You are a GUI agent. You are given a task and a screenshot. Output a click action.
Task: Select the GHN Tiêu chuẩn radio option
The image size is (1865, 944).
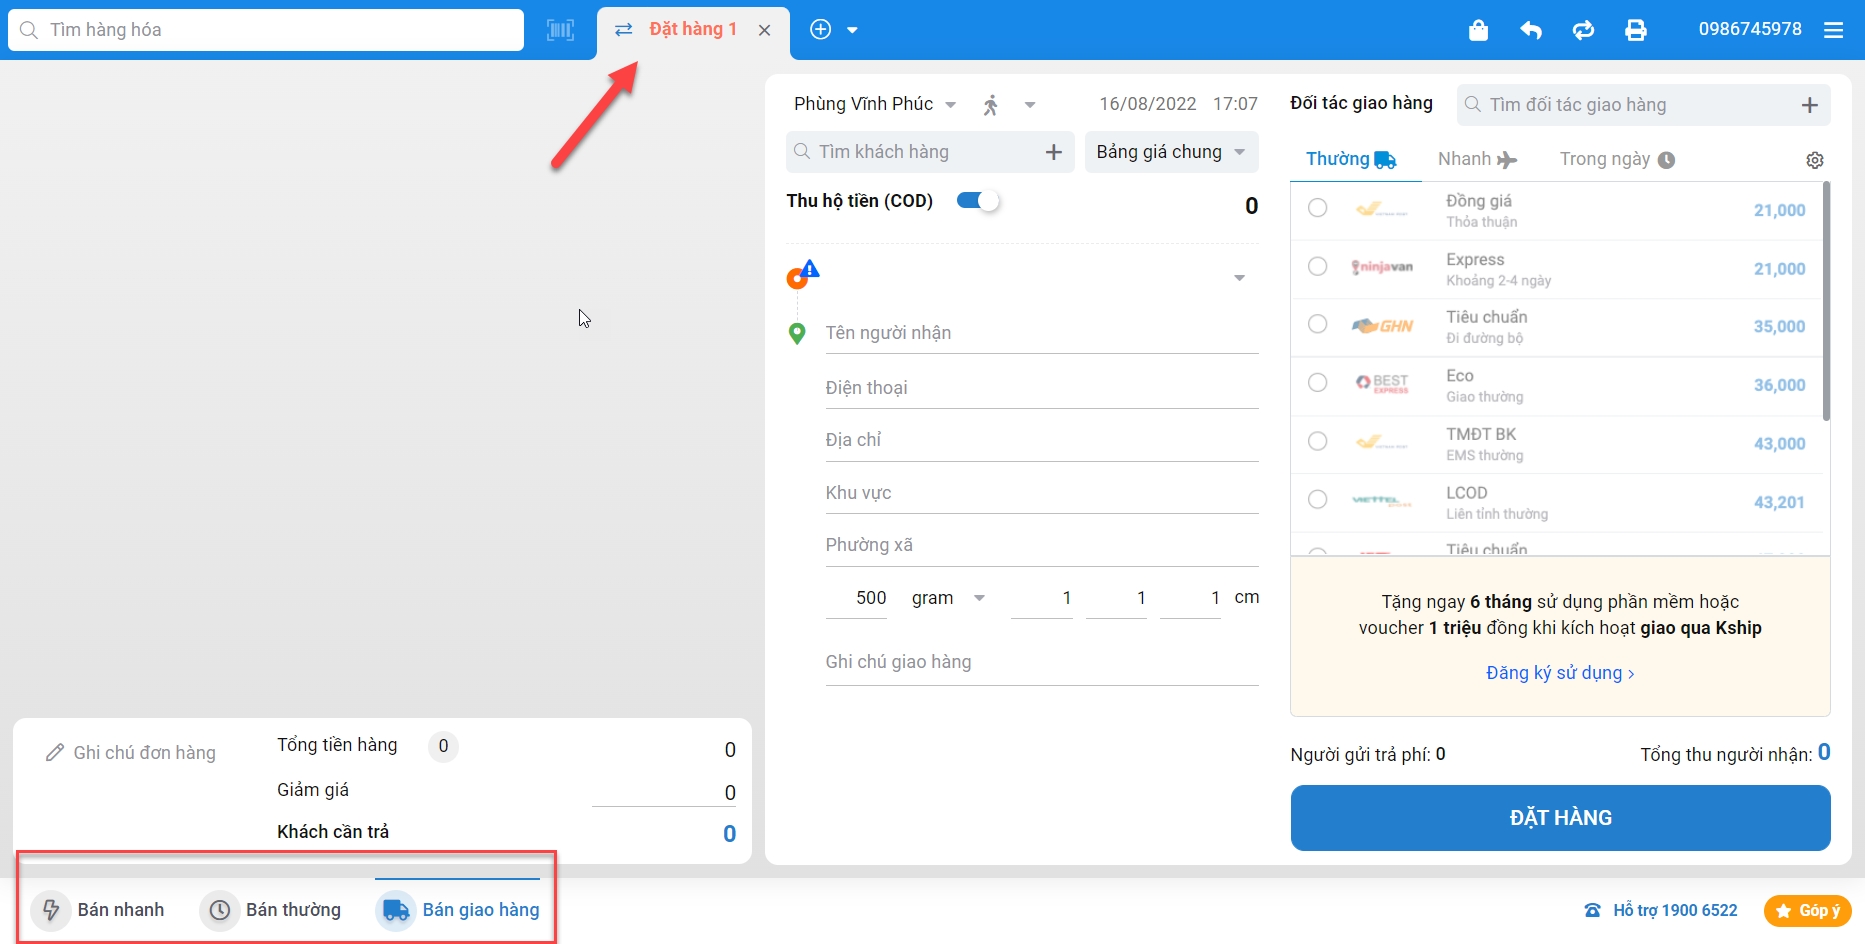click(1318, 324)
